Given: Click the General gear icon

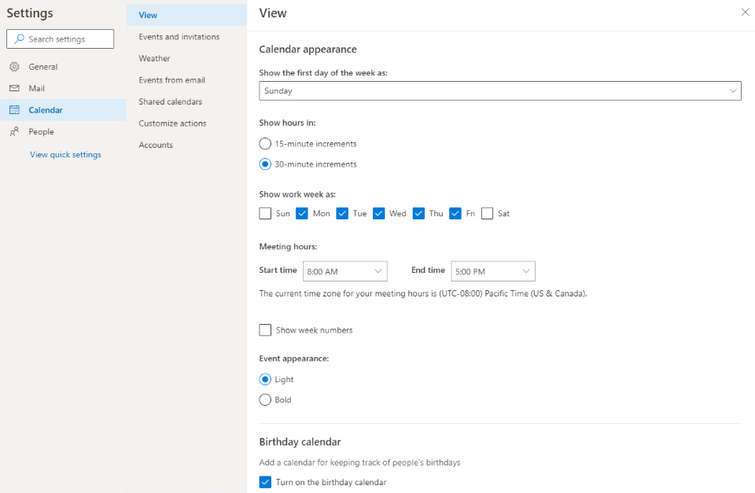Looking at the screenshot, I should click(14, 67).
